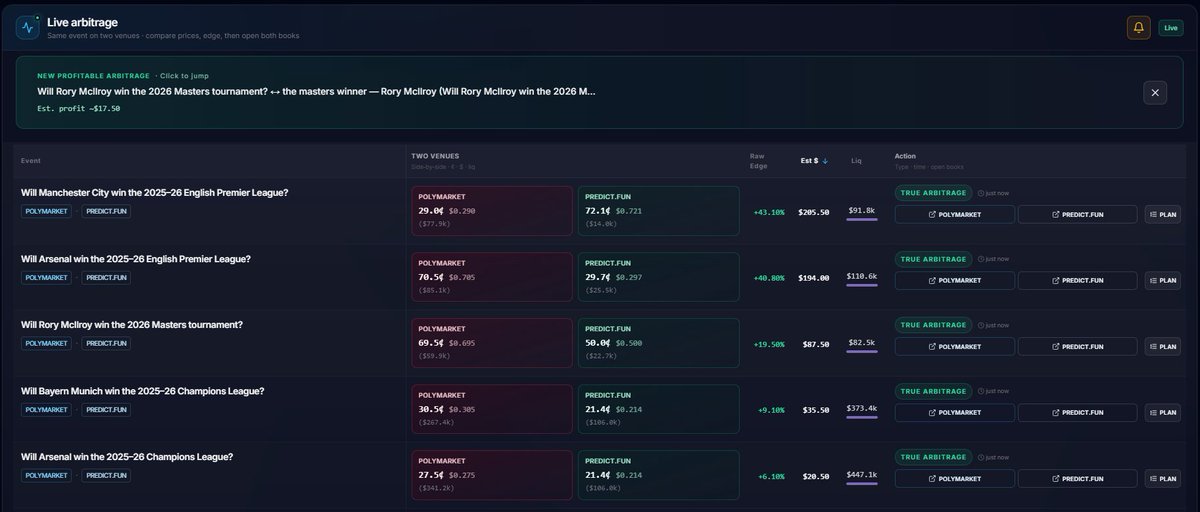Dismiss the new profitable arbitrage banner
Viewport: 1200px width, 512px height.
tap(1155, 93)
